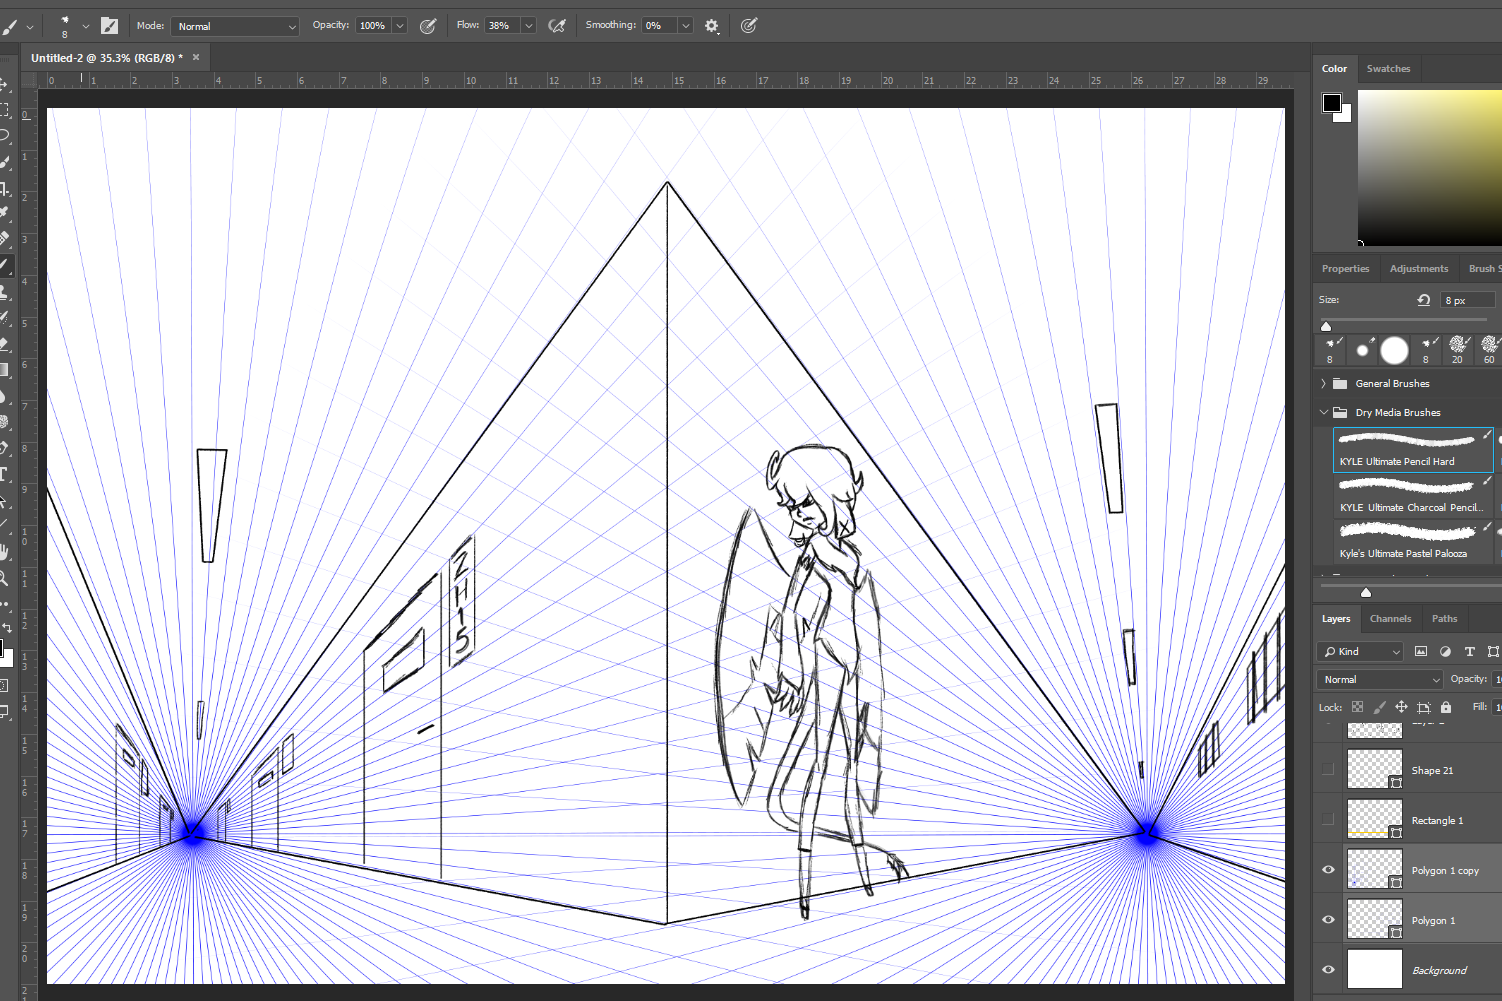The height and width of the screenshot is (1001, 1502).
Task: Select the Clone Stamp tool
Action: coord(4,291)
